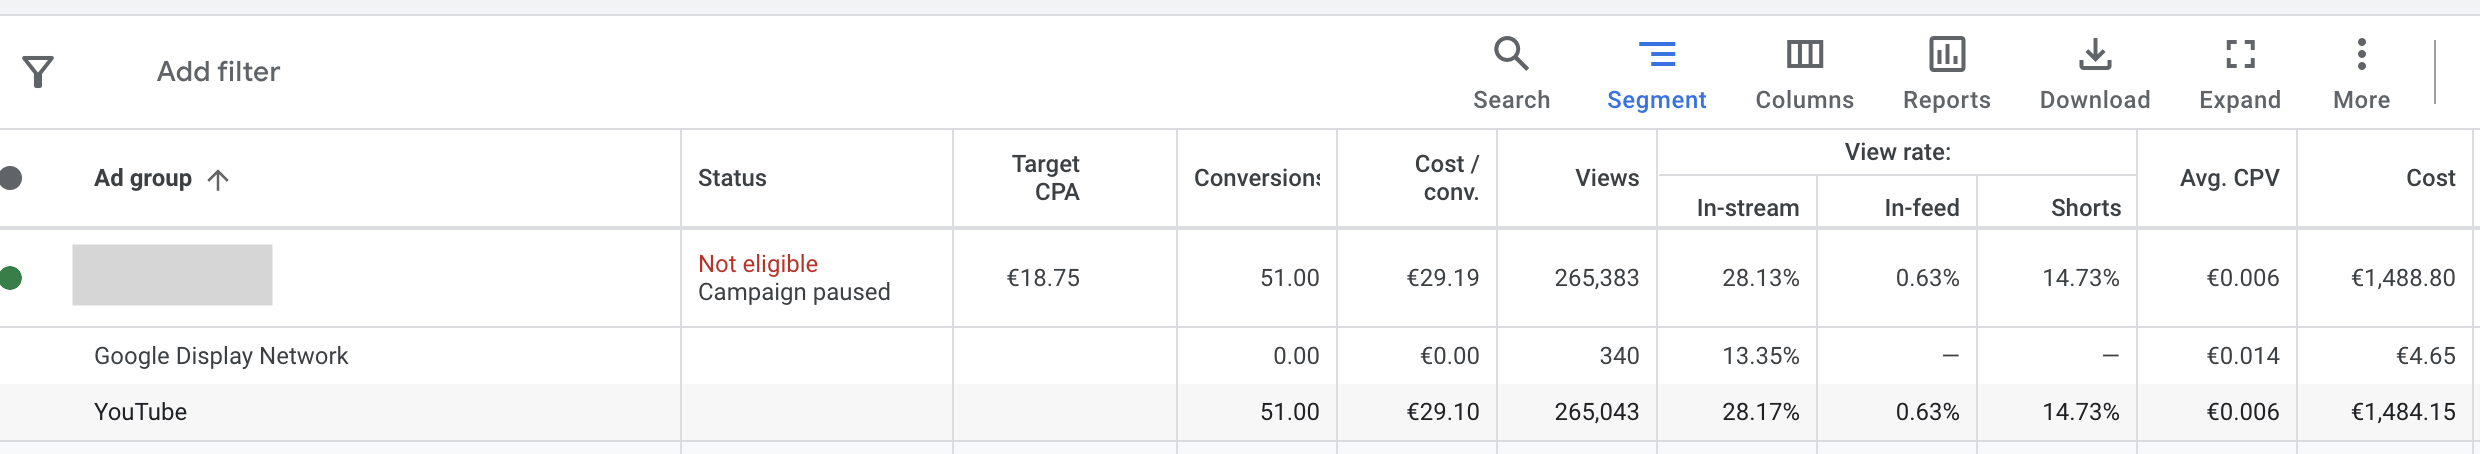Download the table data
This screenshot has width=2480, height=454.
pos(2095,72)
